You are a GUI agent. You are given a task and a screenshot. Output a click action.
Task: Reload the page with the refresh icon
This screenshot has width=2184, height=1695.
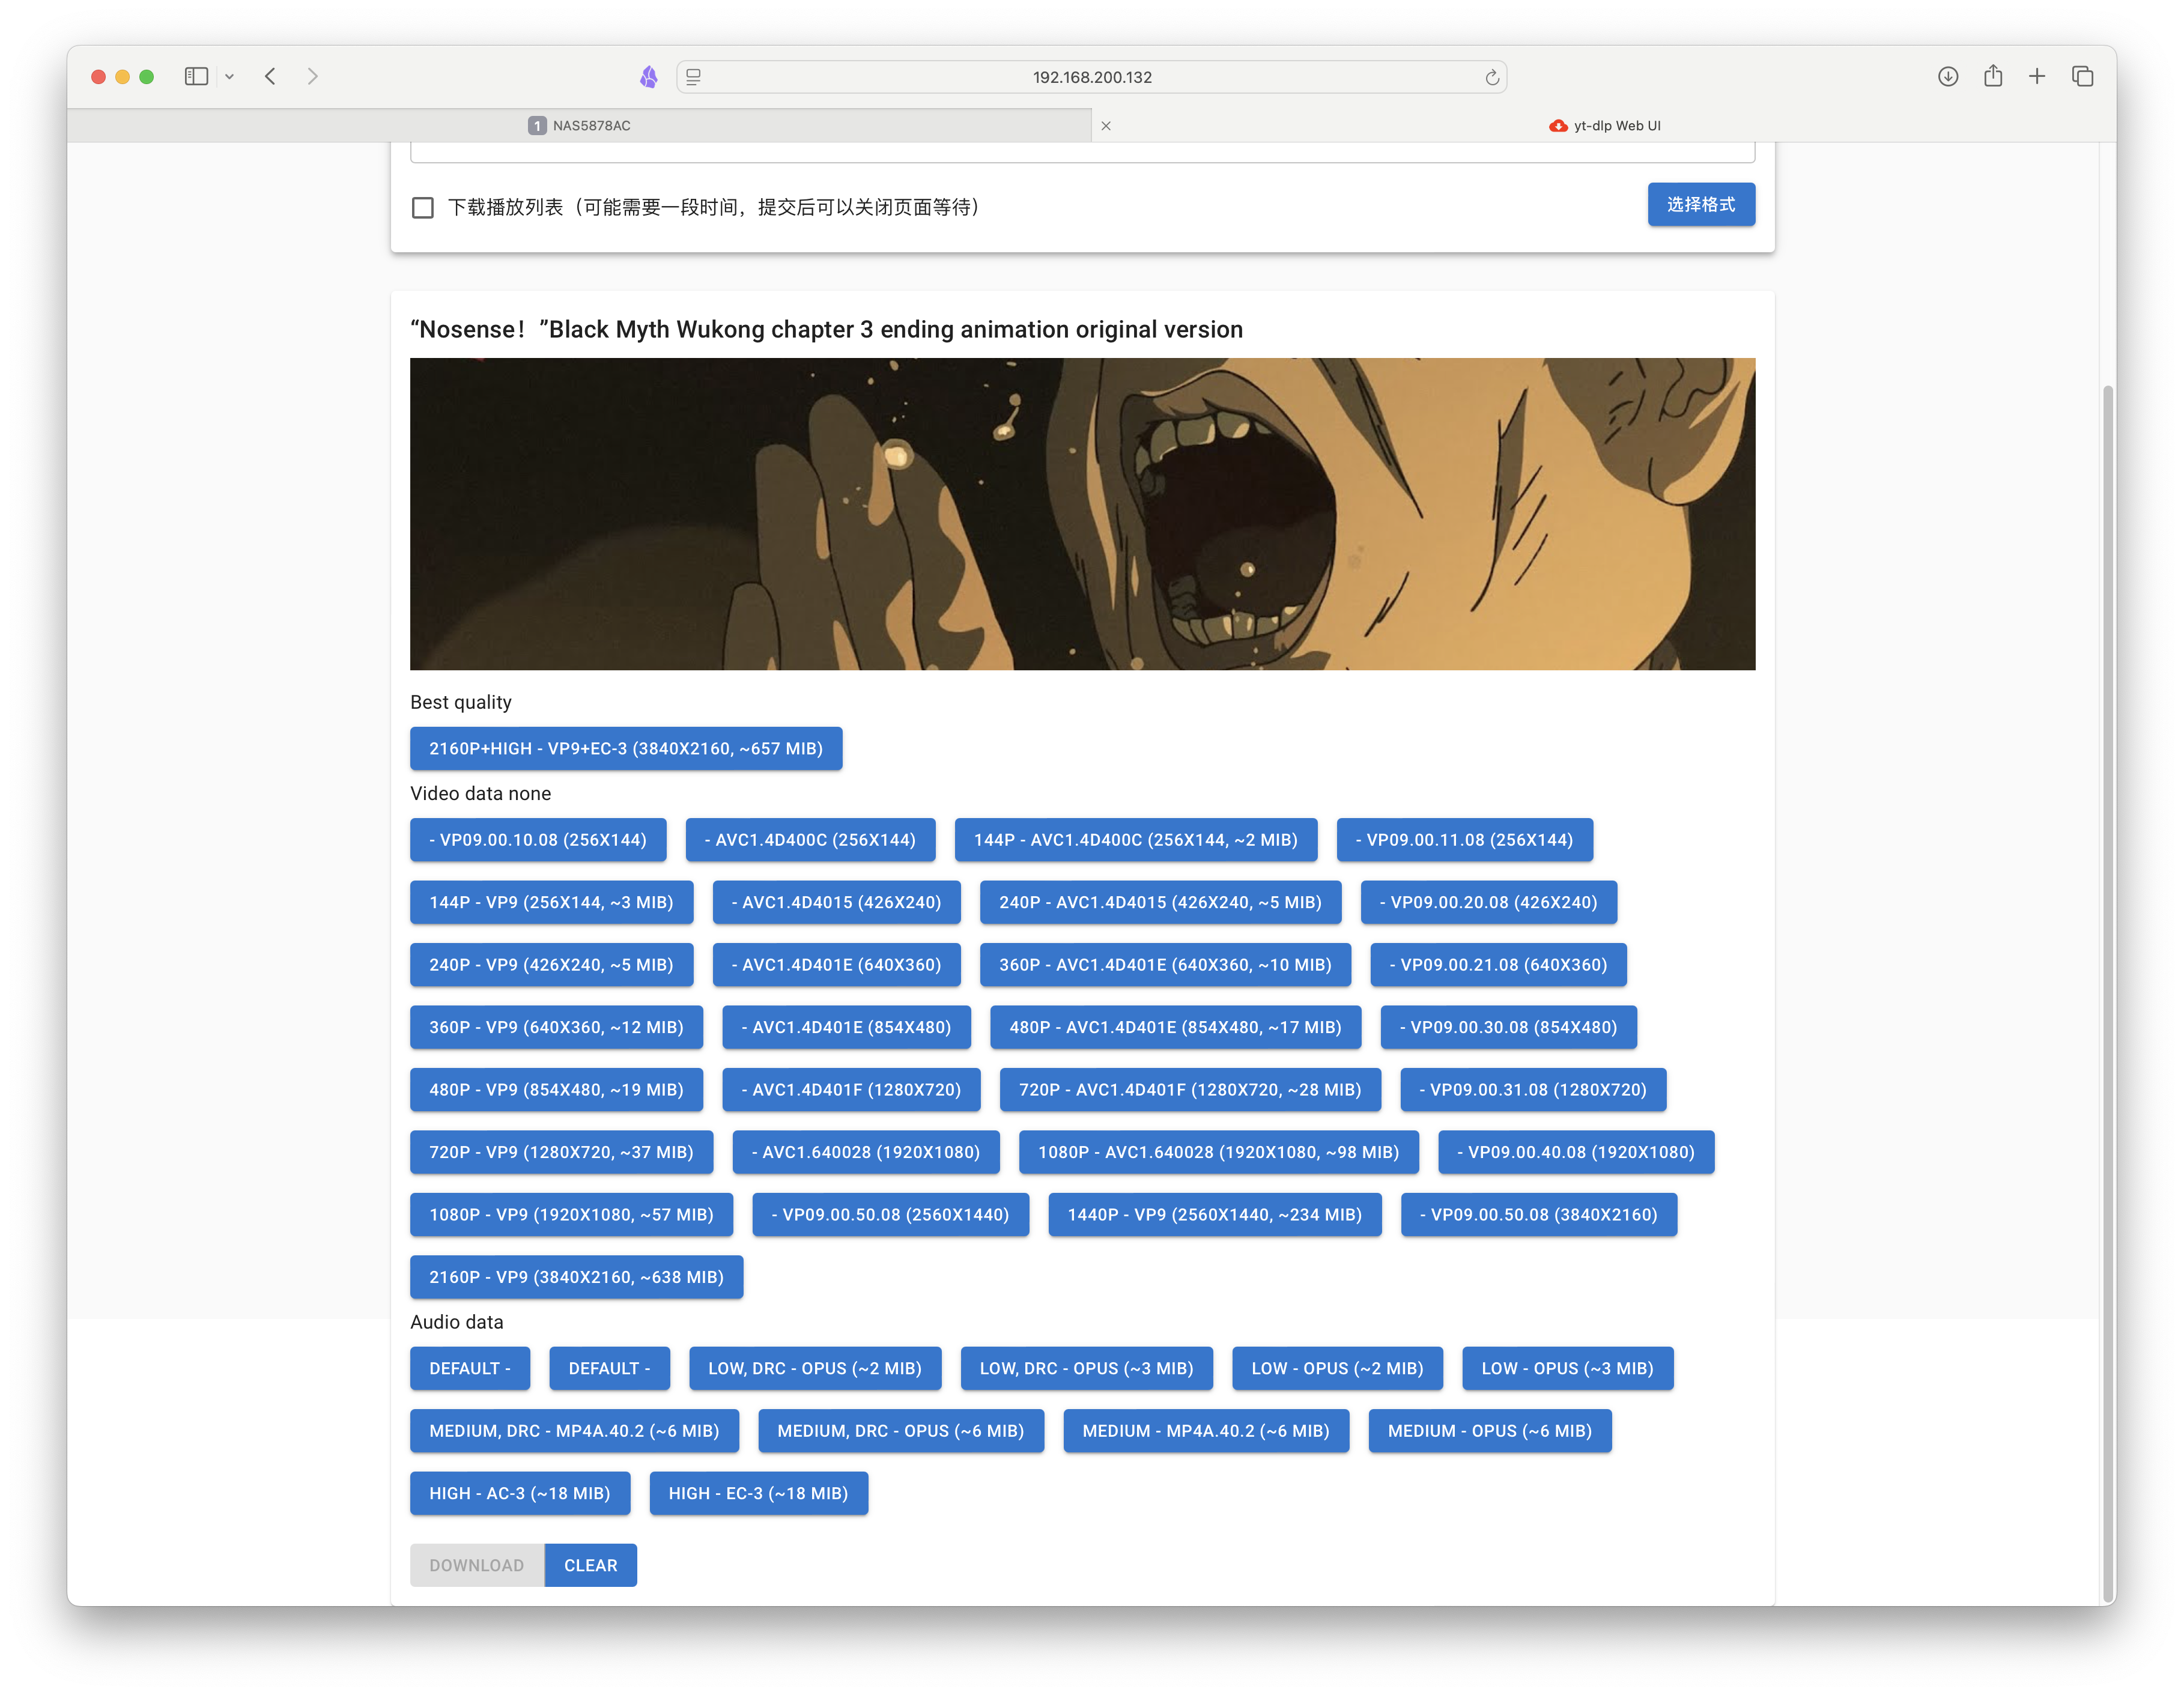pos(1491,78)
